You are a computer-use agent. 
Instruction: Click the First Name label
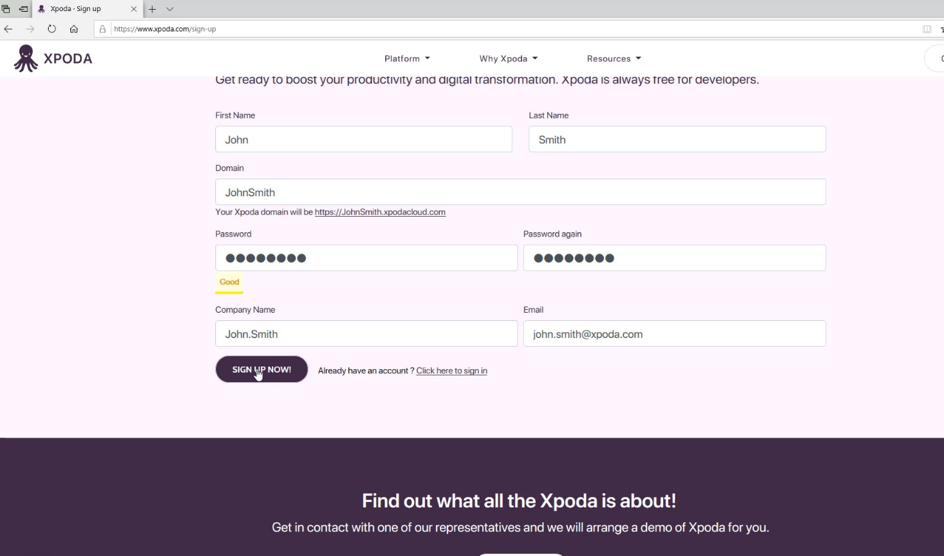coord(235,116)
